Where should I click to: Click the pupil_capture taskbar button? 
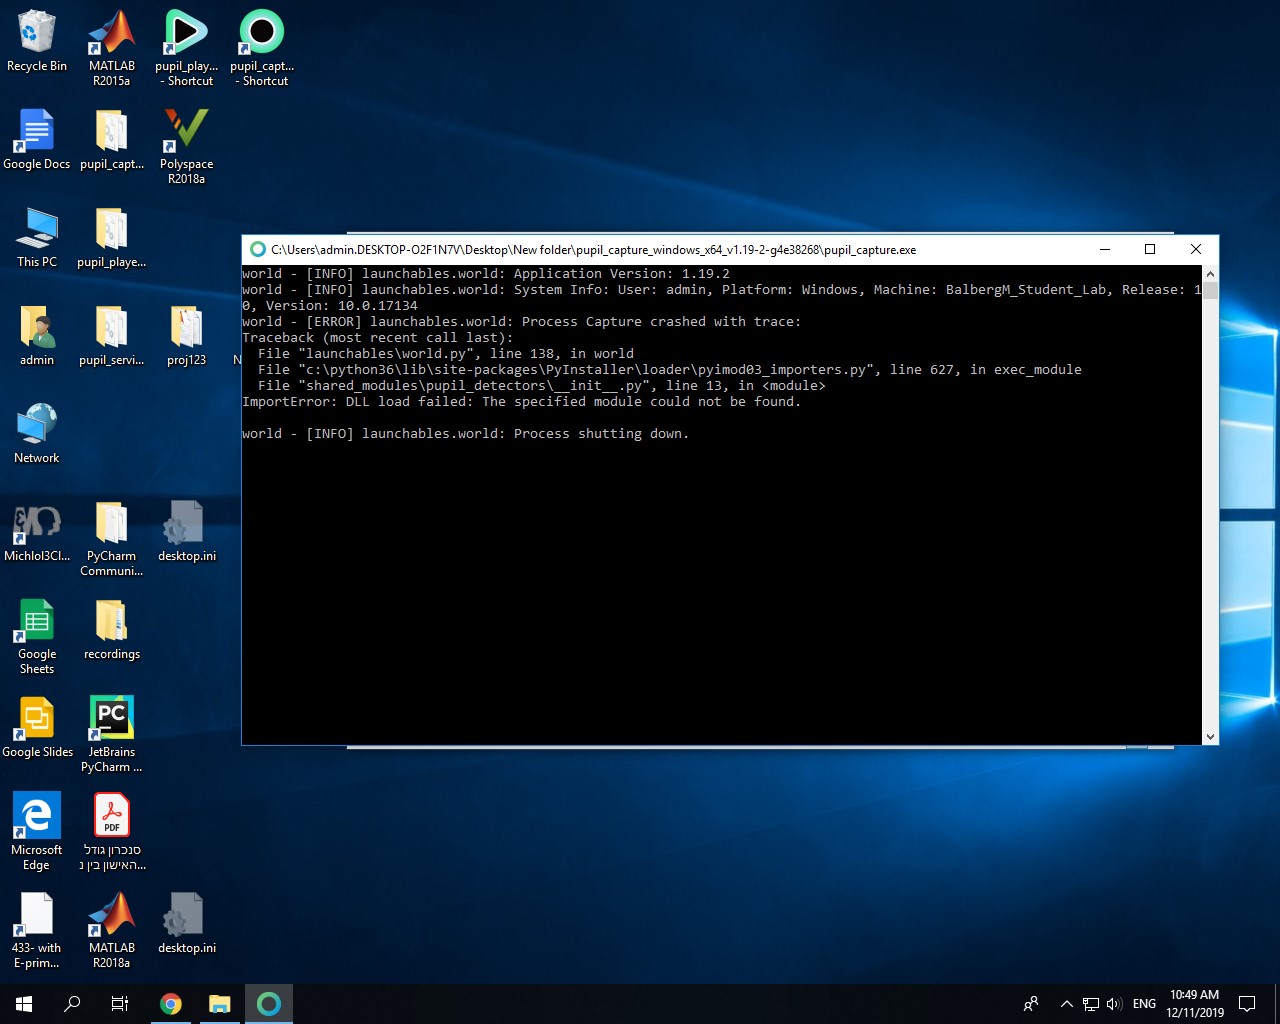[x=269, y=1004]
